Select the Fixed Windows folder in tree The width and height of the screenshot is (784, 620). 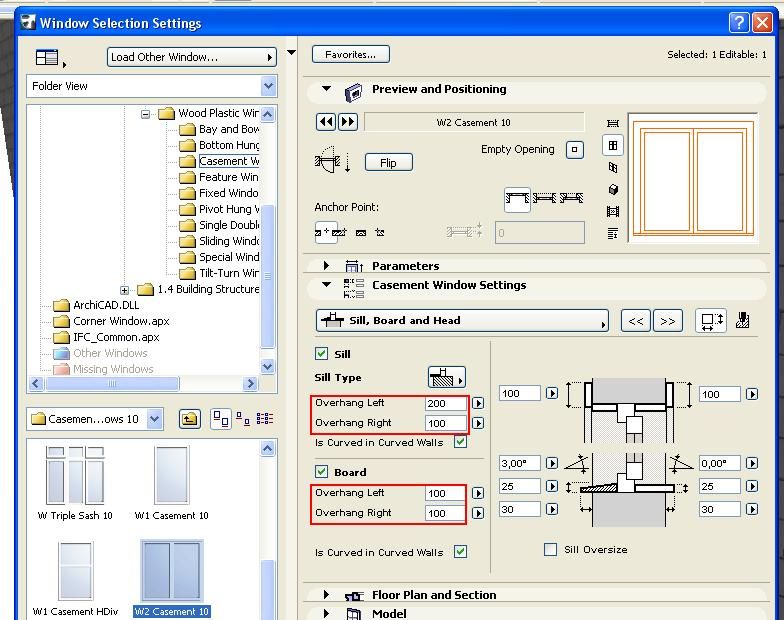click(x=227, y=193)
